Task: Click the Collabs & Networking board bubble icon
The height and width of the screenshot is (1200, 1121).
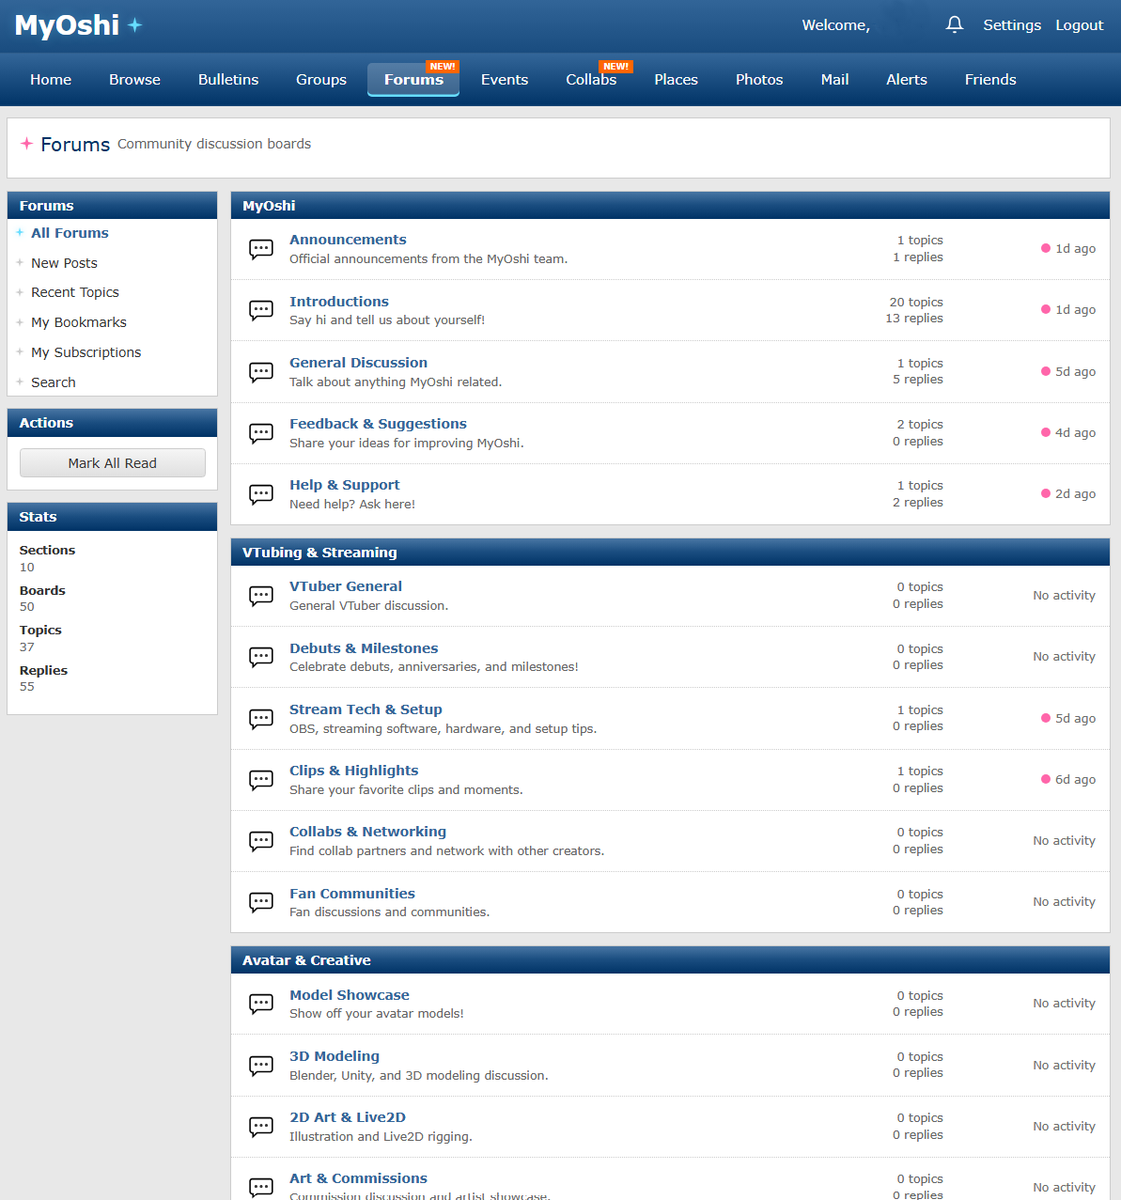Action: point(261,841)
